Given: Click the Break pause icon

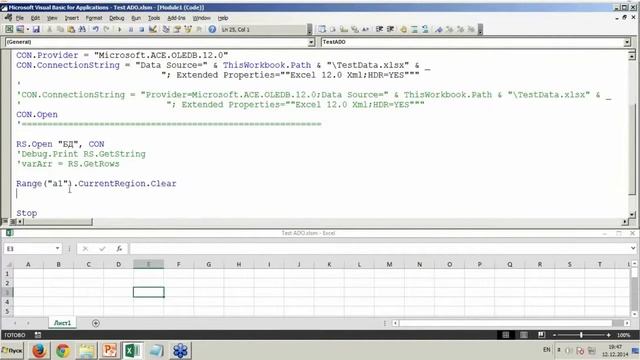Looking at the screenshot, I should [x=131, y=29].
